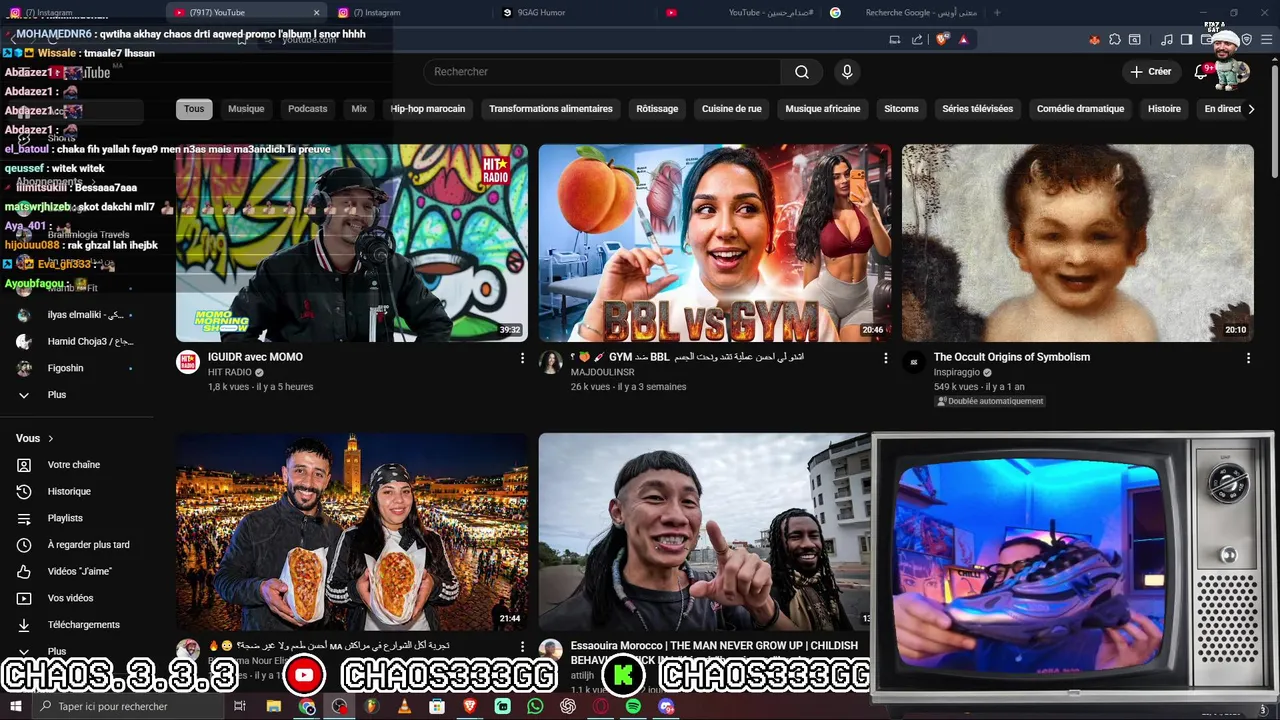Click the share page icon in address bar
This screenshot has height=720, width=1280.
point(917,40)
